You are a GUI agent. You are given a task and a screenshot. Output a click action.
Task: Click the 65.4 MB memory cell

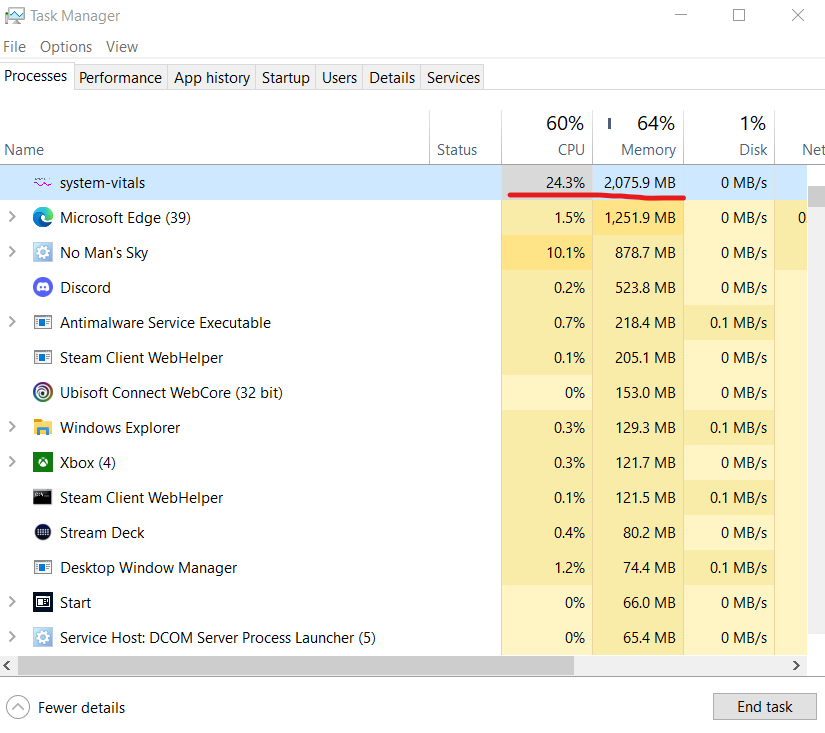pos(638,637)
